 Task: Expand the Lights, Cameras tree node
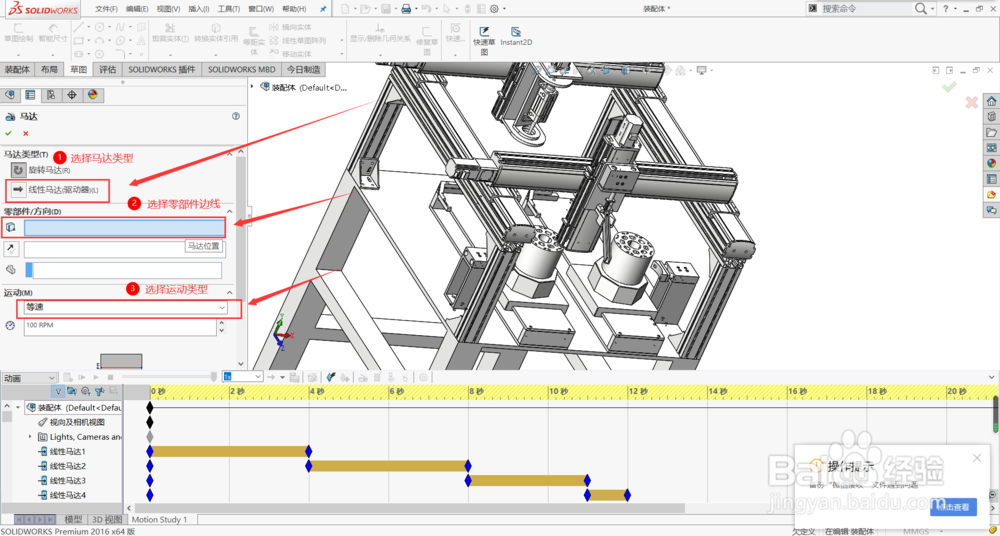[30, 437]
